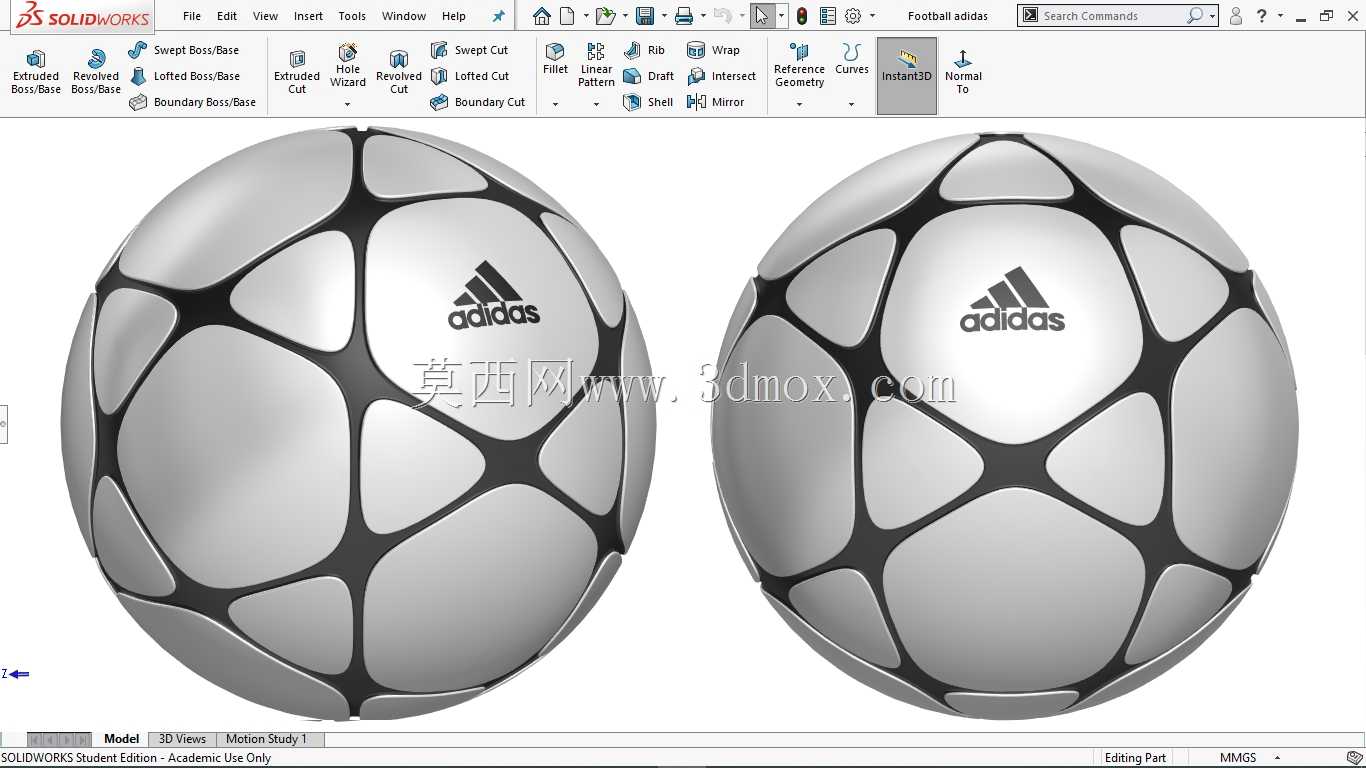Create a new document

pyautogui.click(x=567, y=16)
